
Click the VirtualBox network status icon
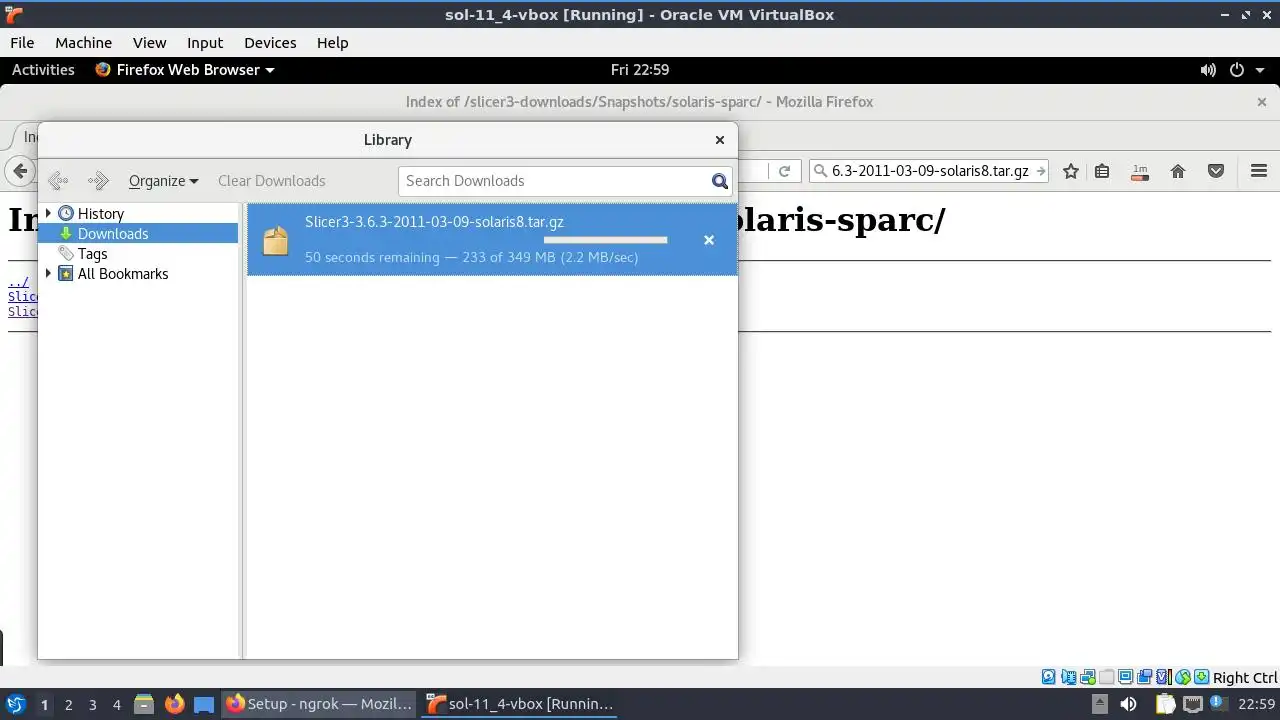click(1087, 677)
